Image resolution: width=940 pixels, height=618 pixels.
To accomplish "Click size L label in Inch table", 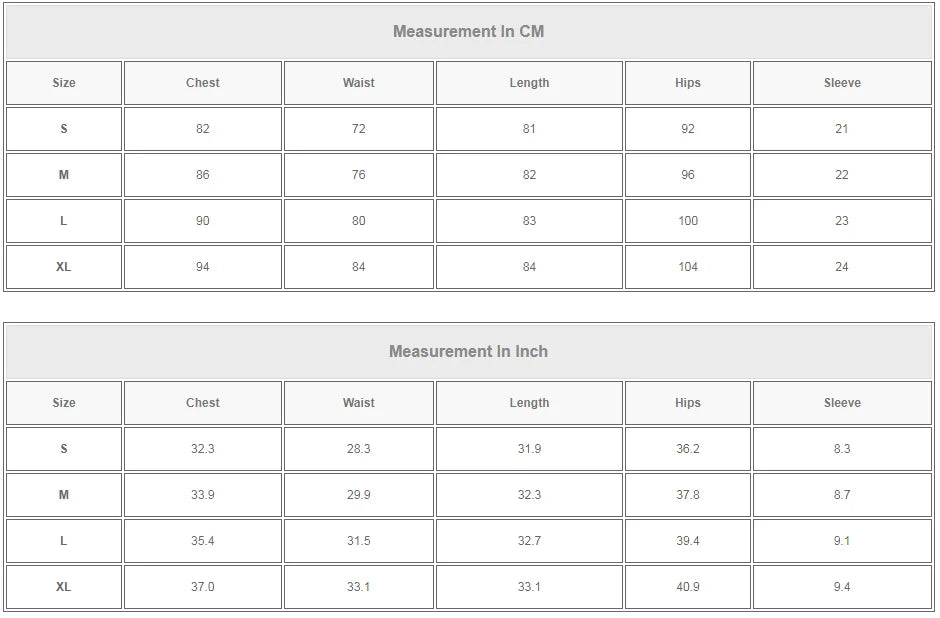I will pyautogui.click(x=63, y=541).
